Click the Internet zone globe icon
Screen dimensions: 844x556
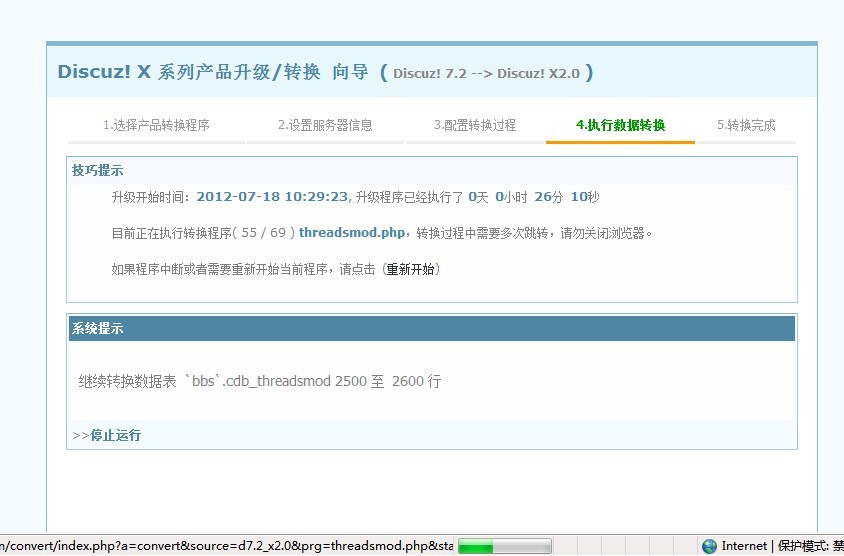pyautogui.click(x=709, y=546)
